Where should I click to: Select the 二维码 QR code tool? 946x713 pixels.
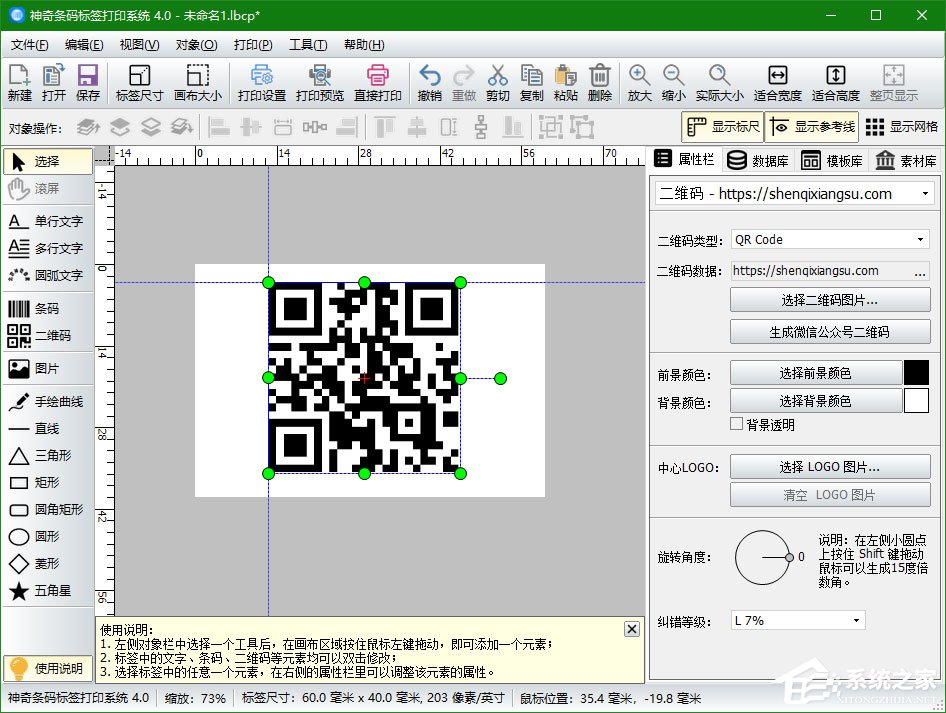point(47,336)
